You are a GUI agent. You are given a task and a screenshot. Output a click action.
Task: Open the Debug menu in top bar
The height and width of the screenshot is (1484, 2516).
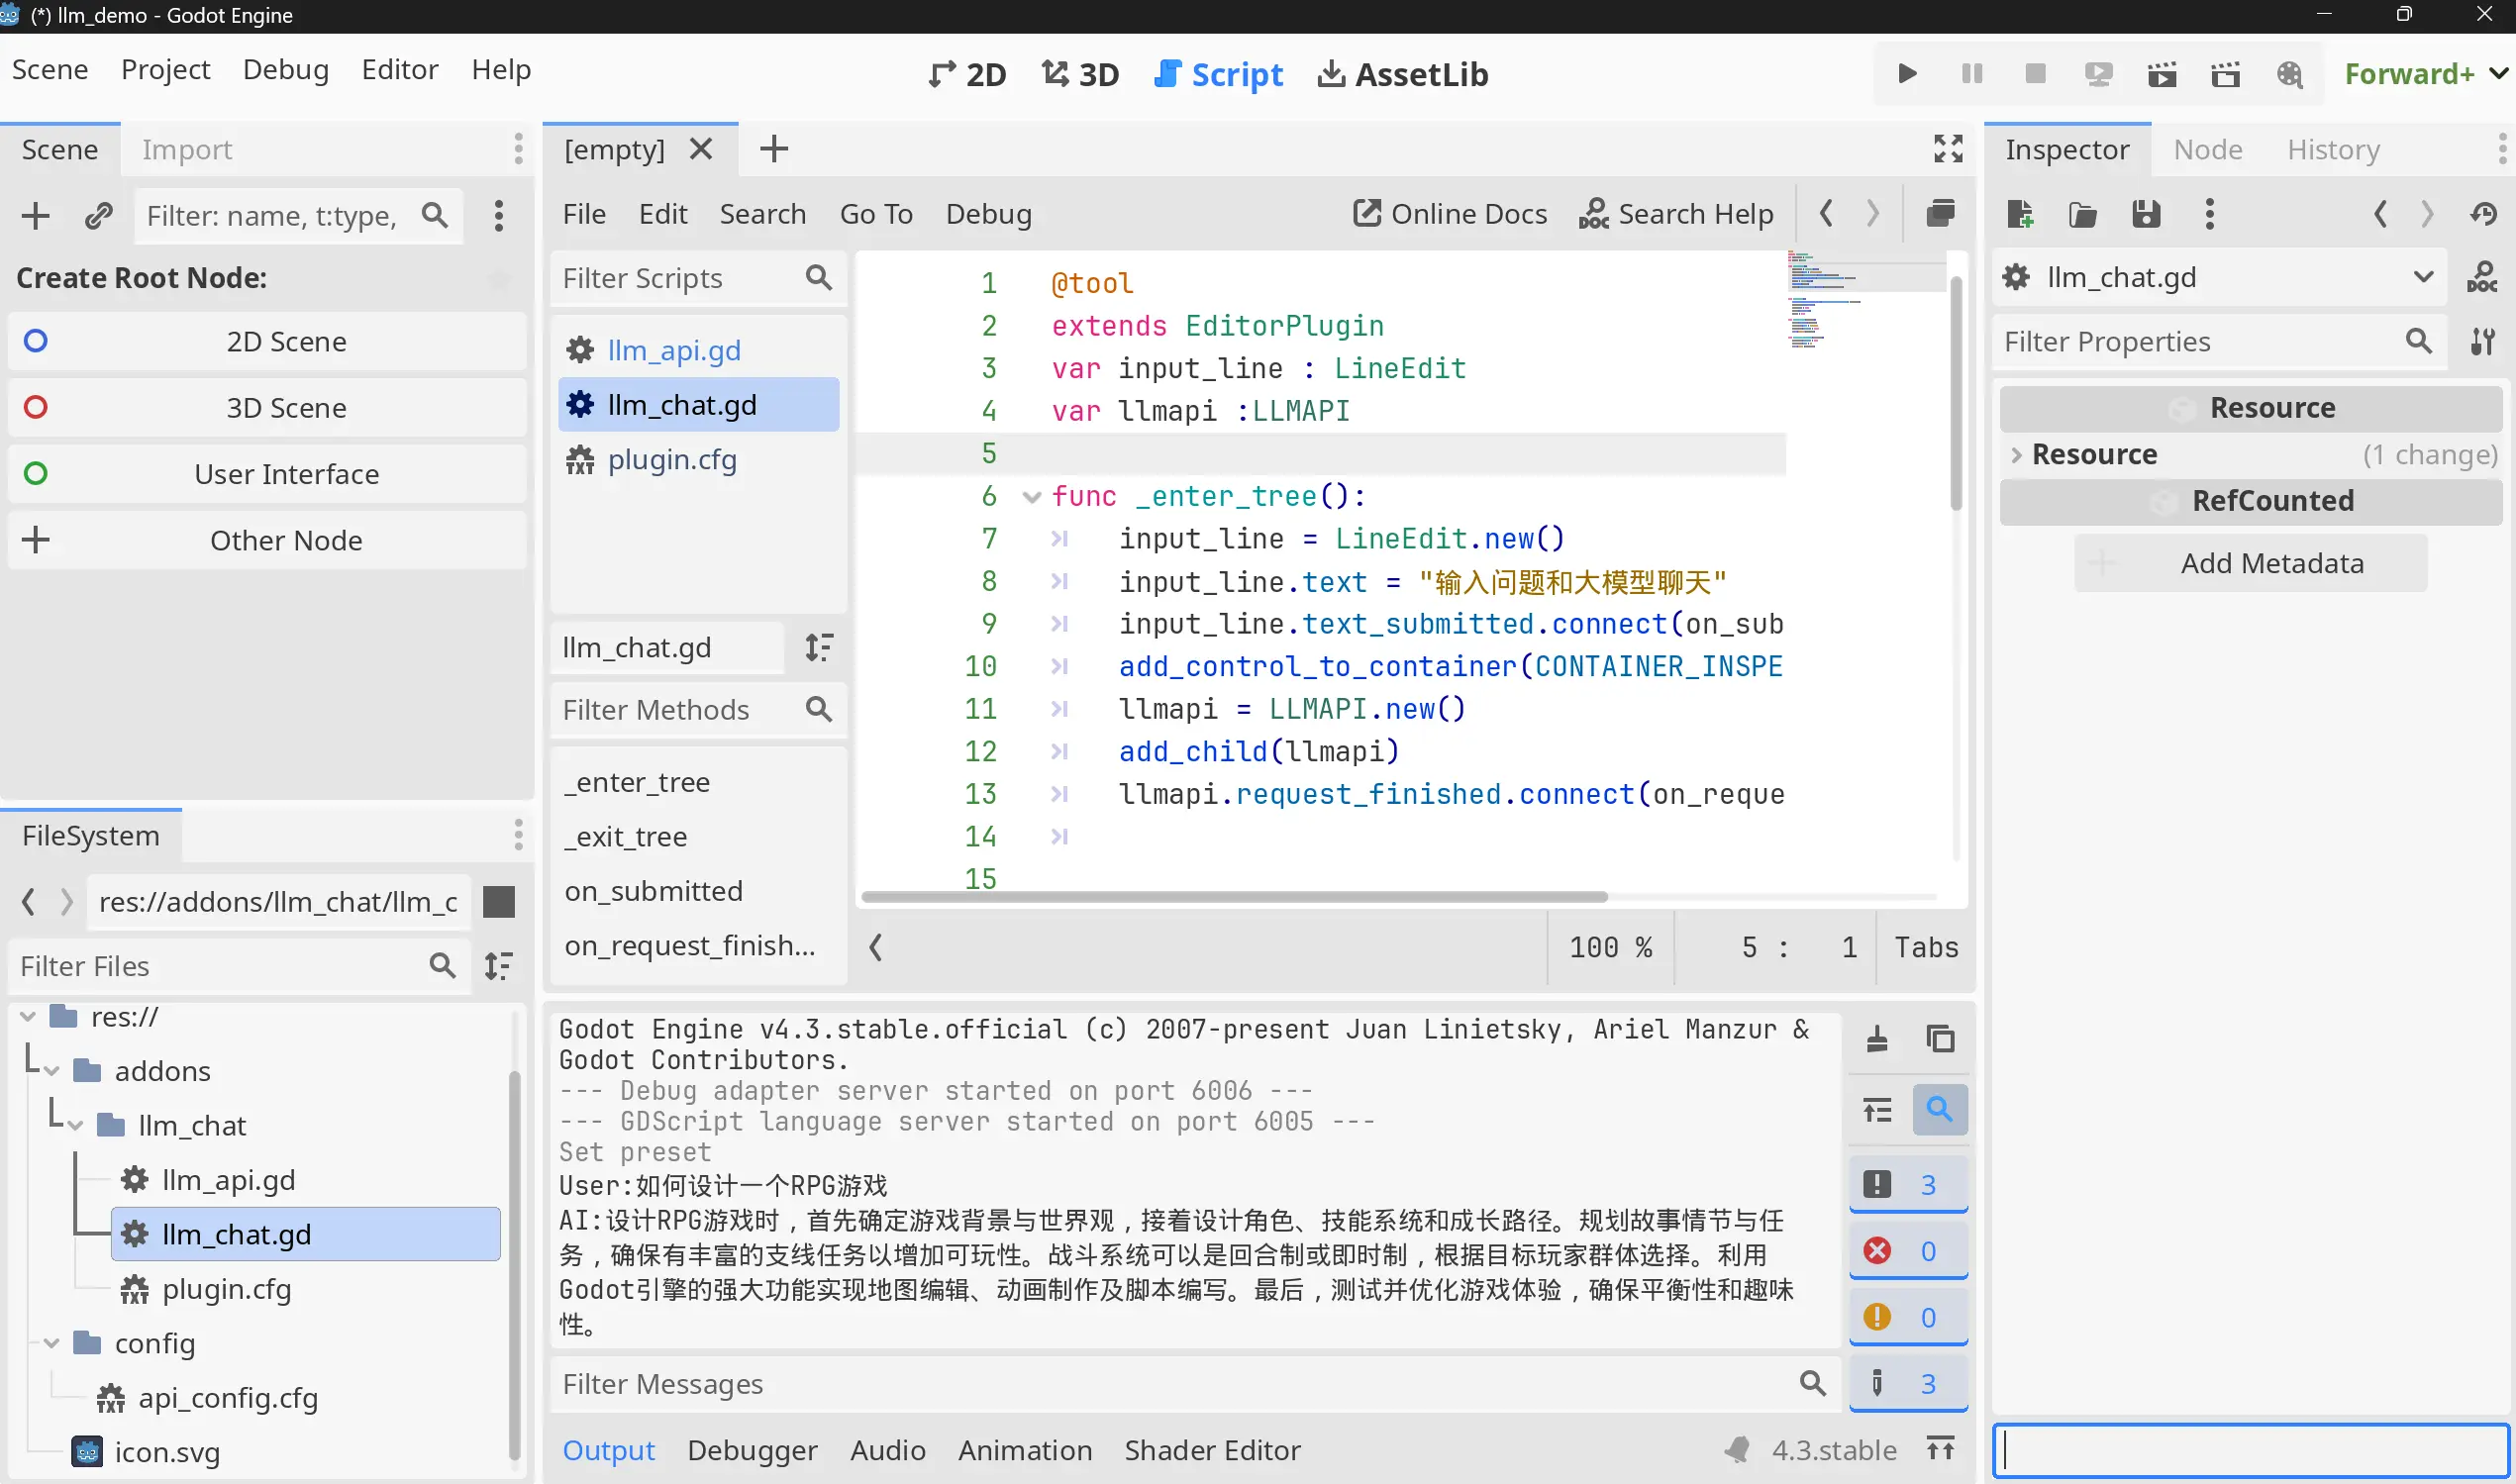pyautogui.click(x=285, y=69)
